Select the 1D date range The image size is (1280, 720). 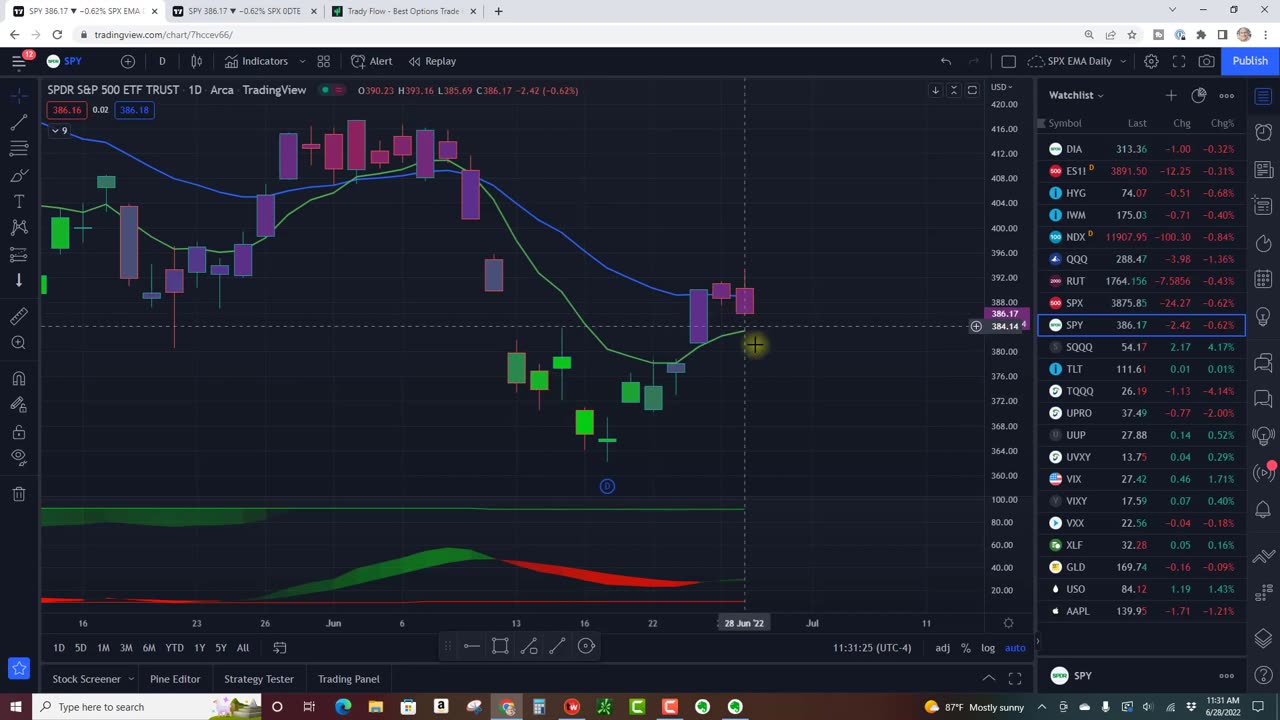click(59, 648)
